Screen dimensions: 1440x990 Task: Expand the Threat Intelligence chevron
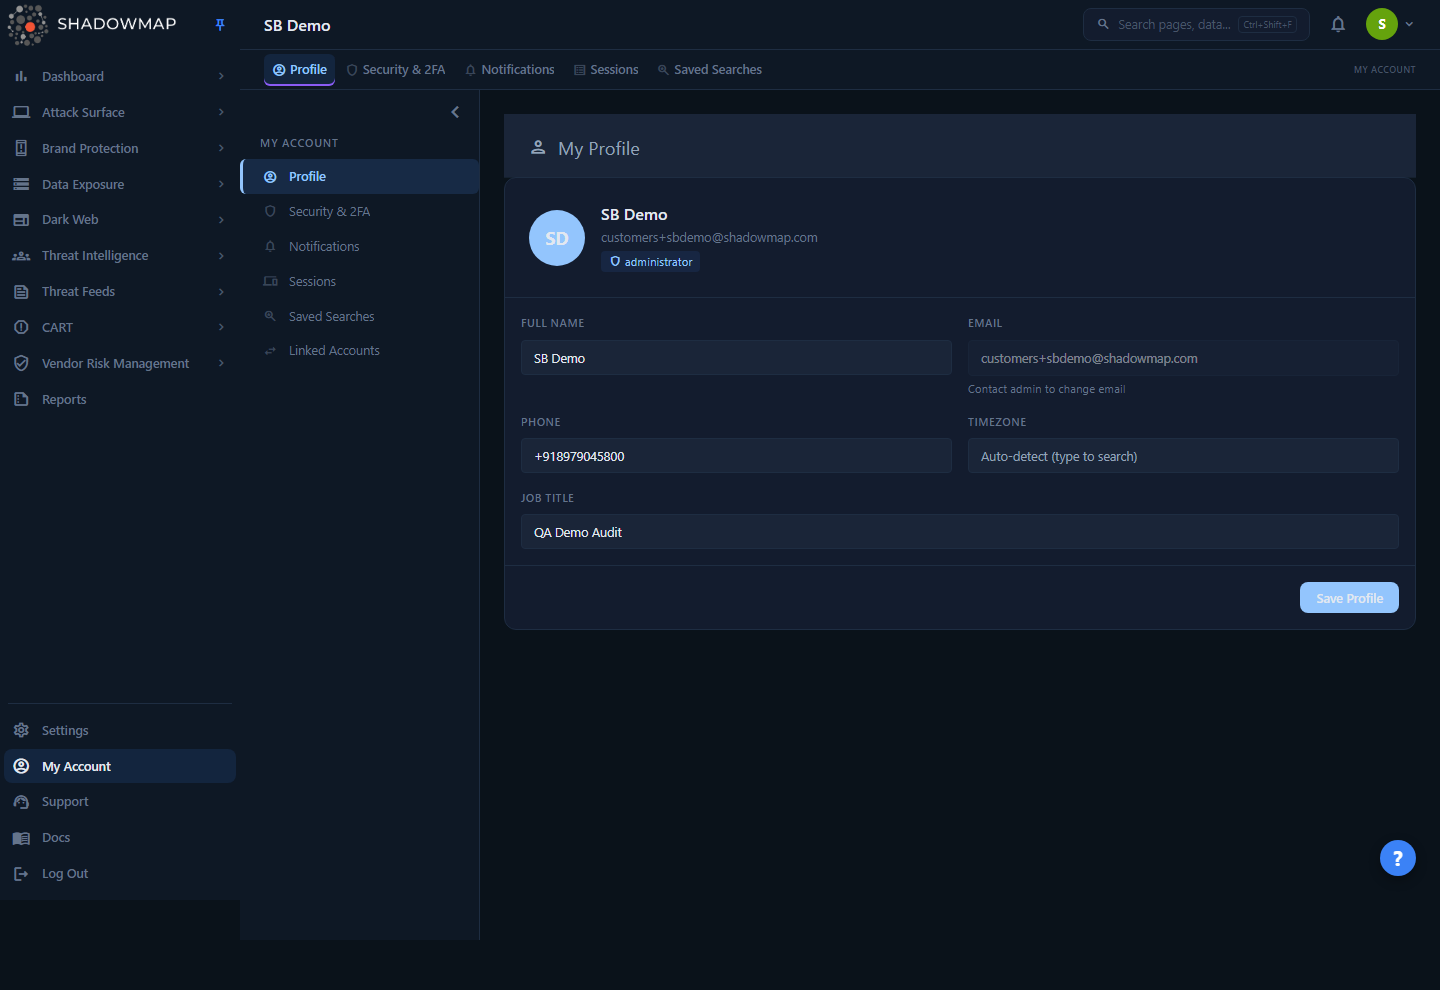(221, 256)
